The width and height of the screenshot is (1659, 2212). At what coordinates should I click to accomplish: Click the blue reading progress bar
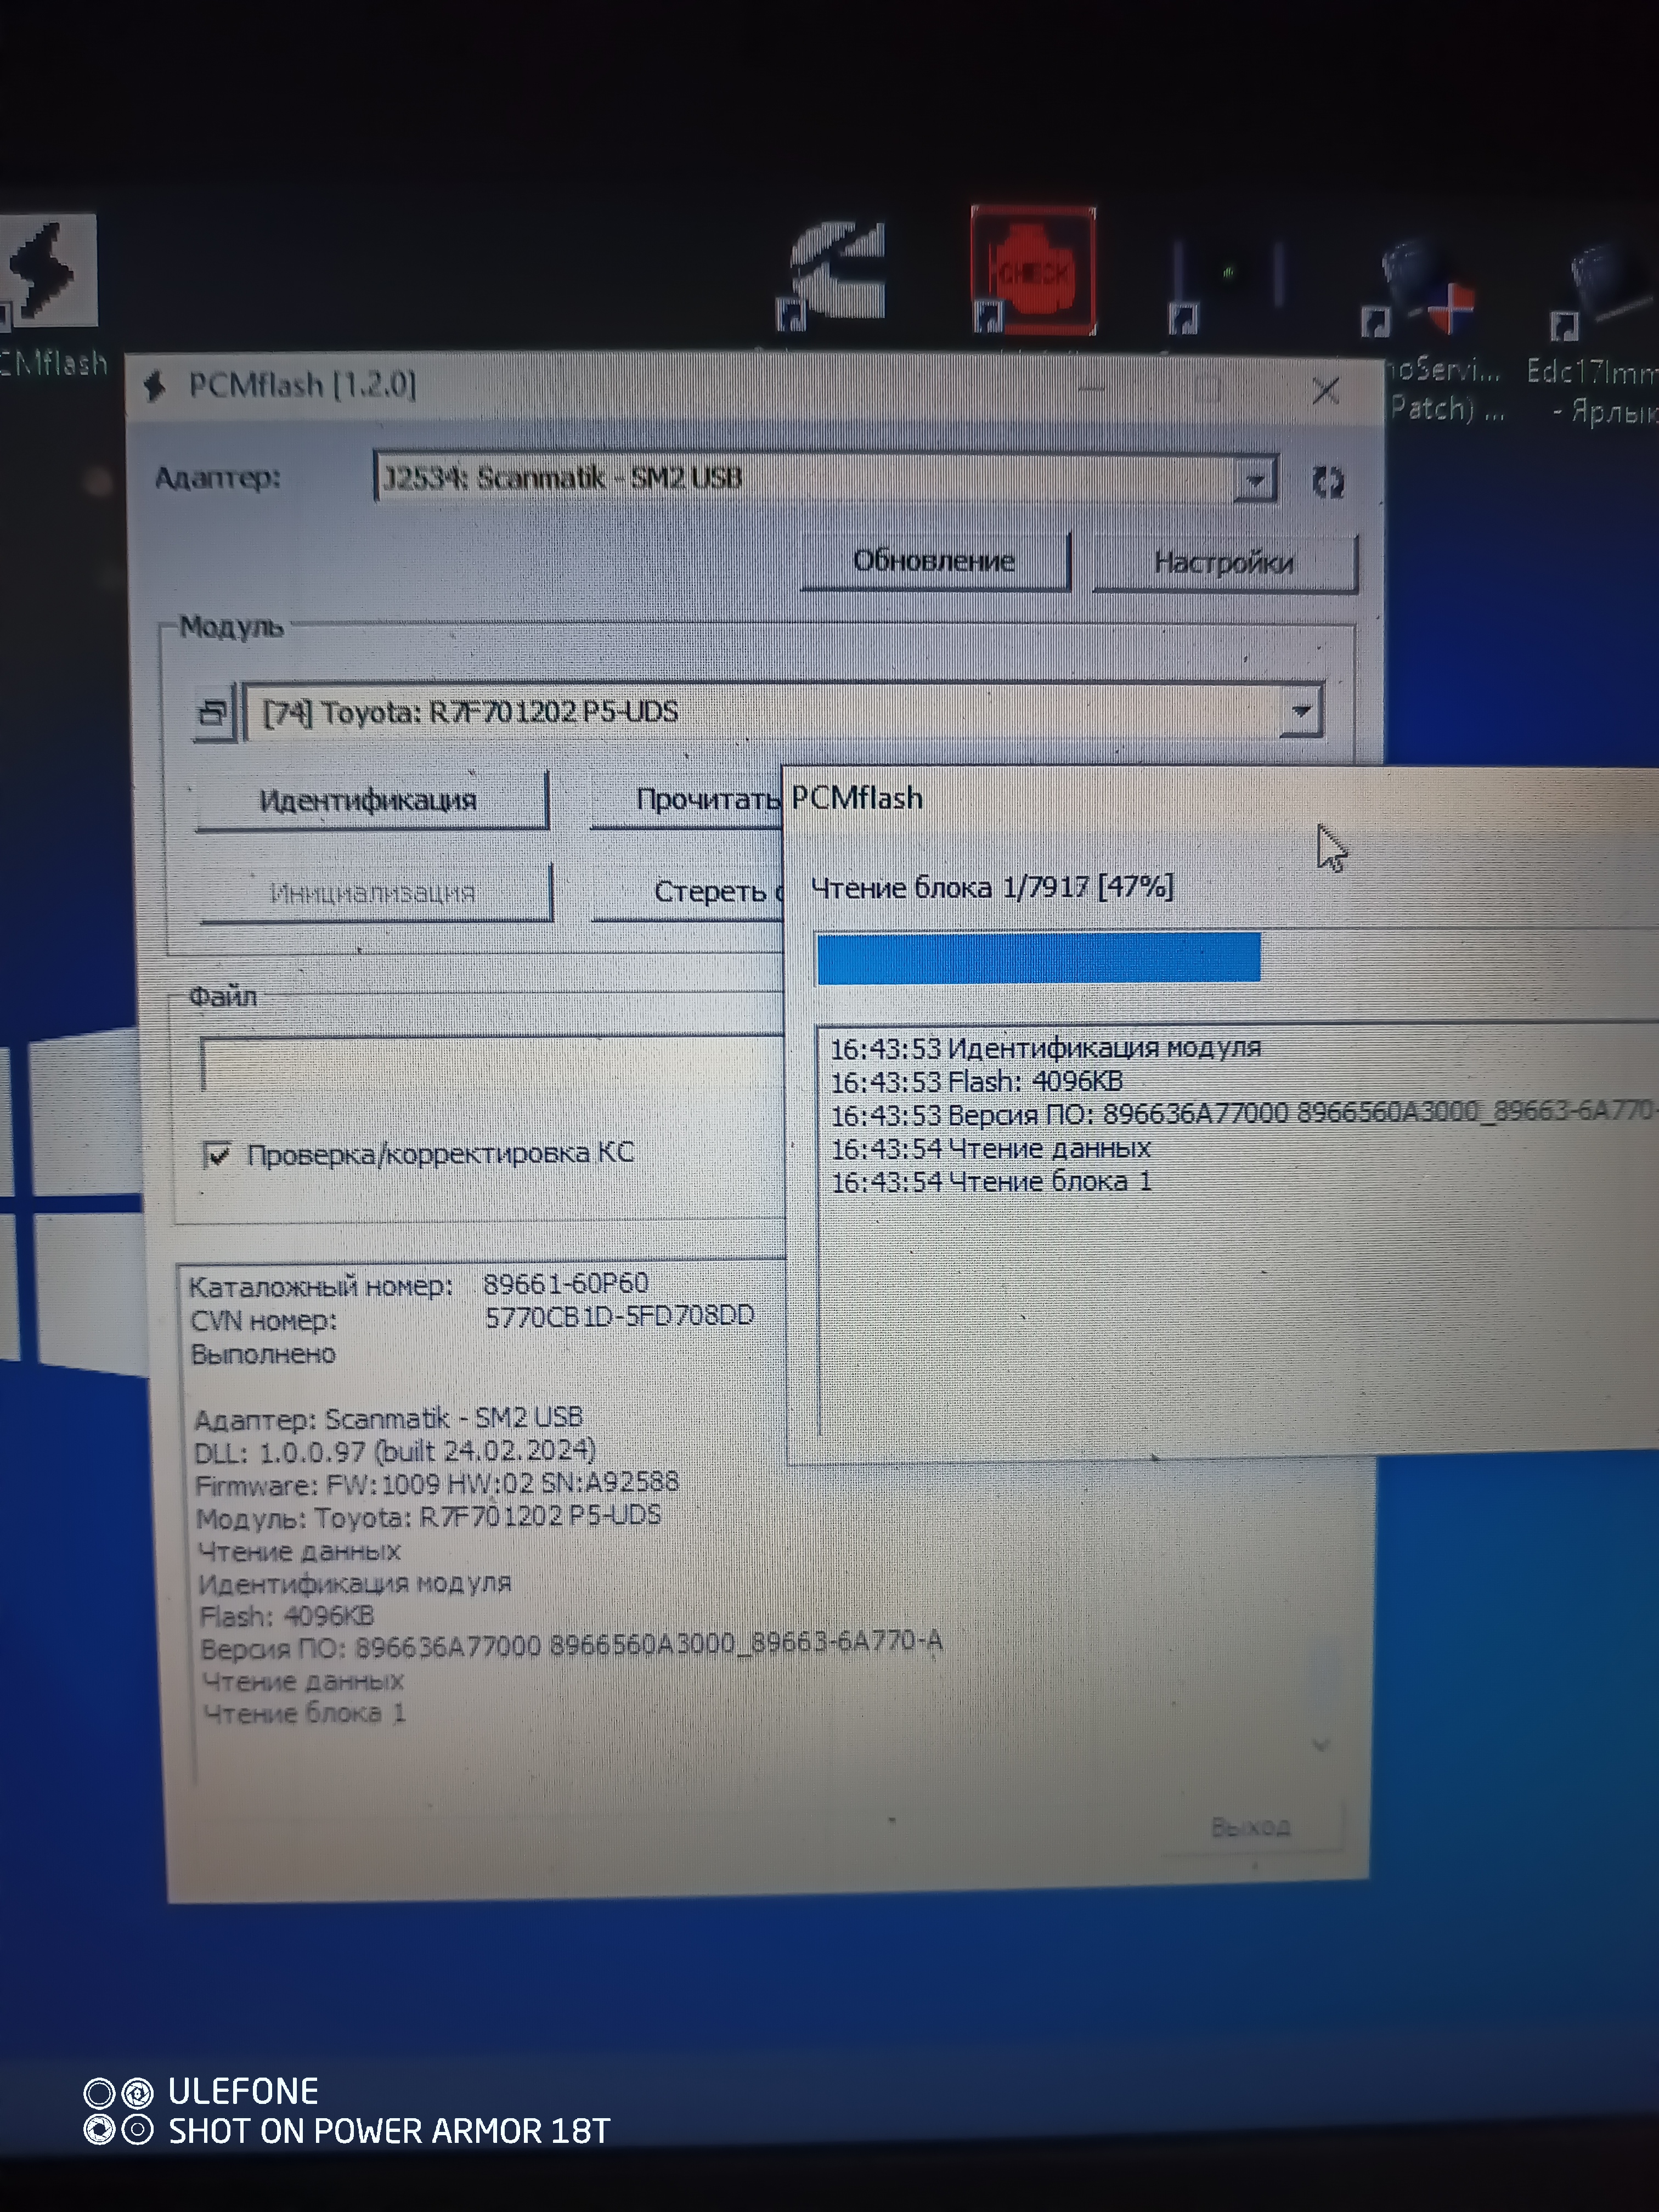[1038, 958]
